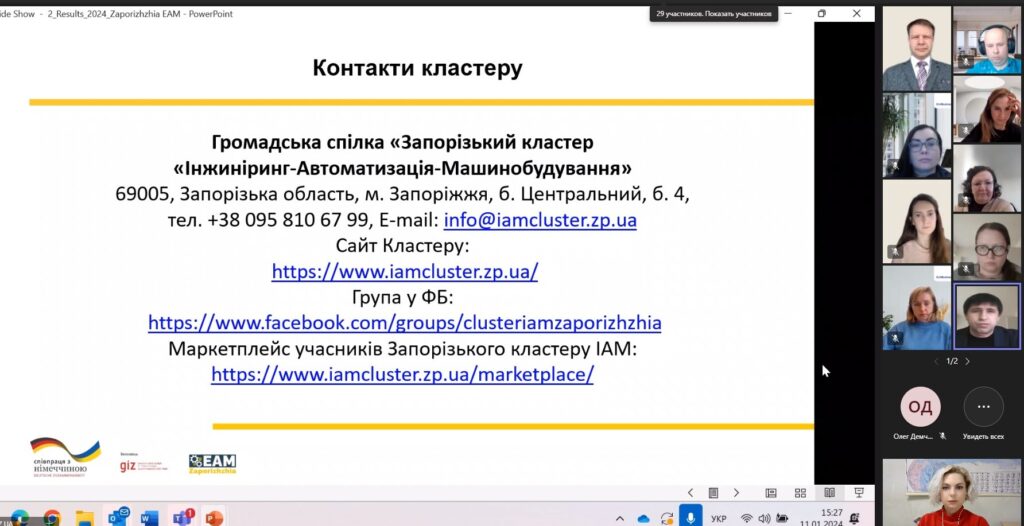1024x526 pixels.
Task: Open three-dots 'Увидеть всех' menu
Action: (984, 406)
